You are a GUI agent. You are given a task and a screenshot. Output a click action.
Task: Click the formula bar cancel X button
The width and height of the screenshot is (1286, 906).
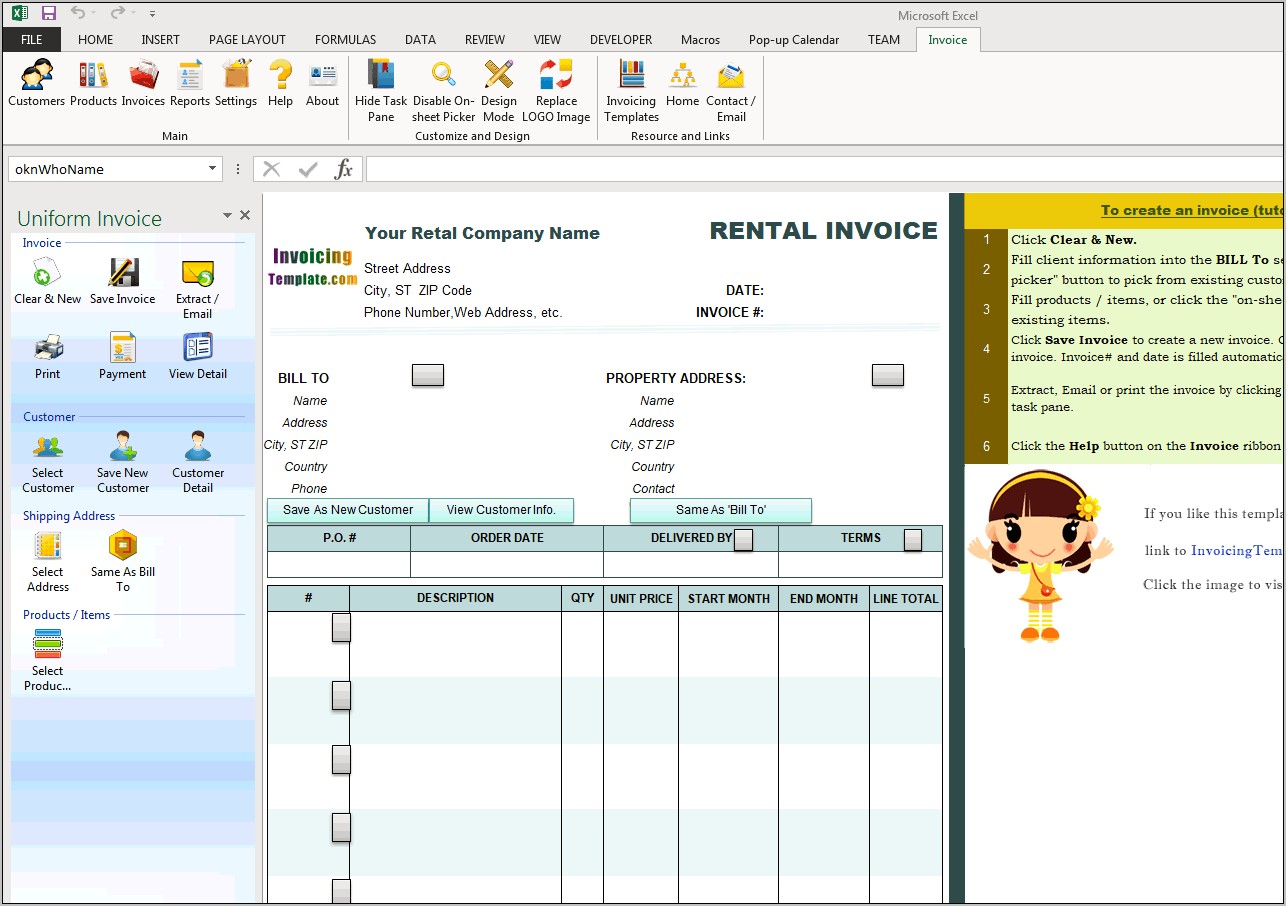(272, 169)
